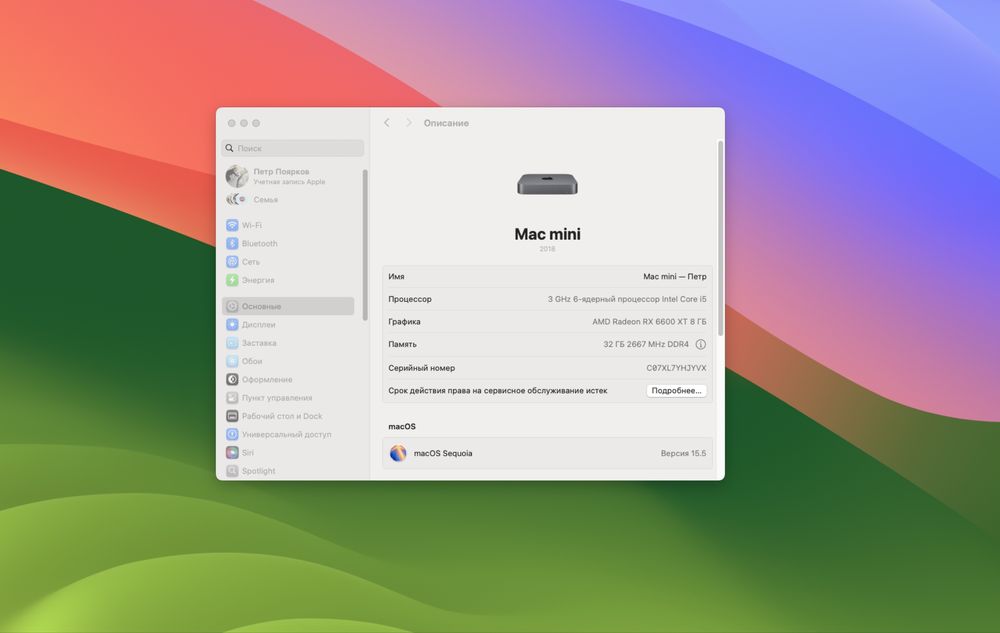The image size is (1000, 633).
Task: Open Spotlight settings
Action: pos(251,470)
